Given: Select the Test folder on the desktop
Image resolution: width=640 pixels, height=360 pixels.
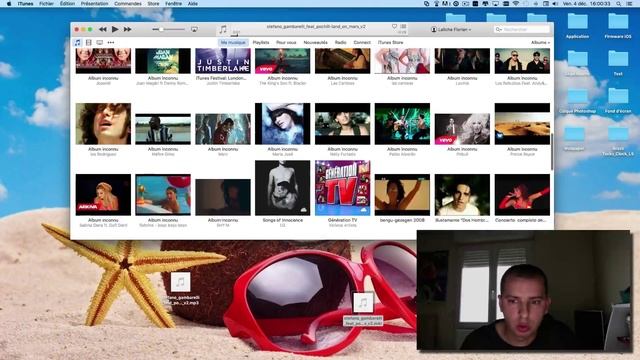Looking at the screenshot, I should [x=618, y=63].
